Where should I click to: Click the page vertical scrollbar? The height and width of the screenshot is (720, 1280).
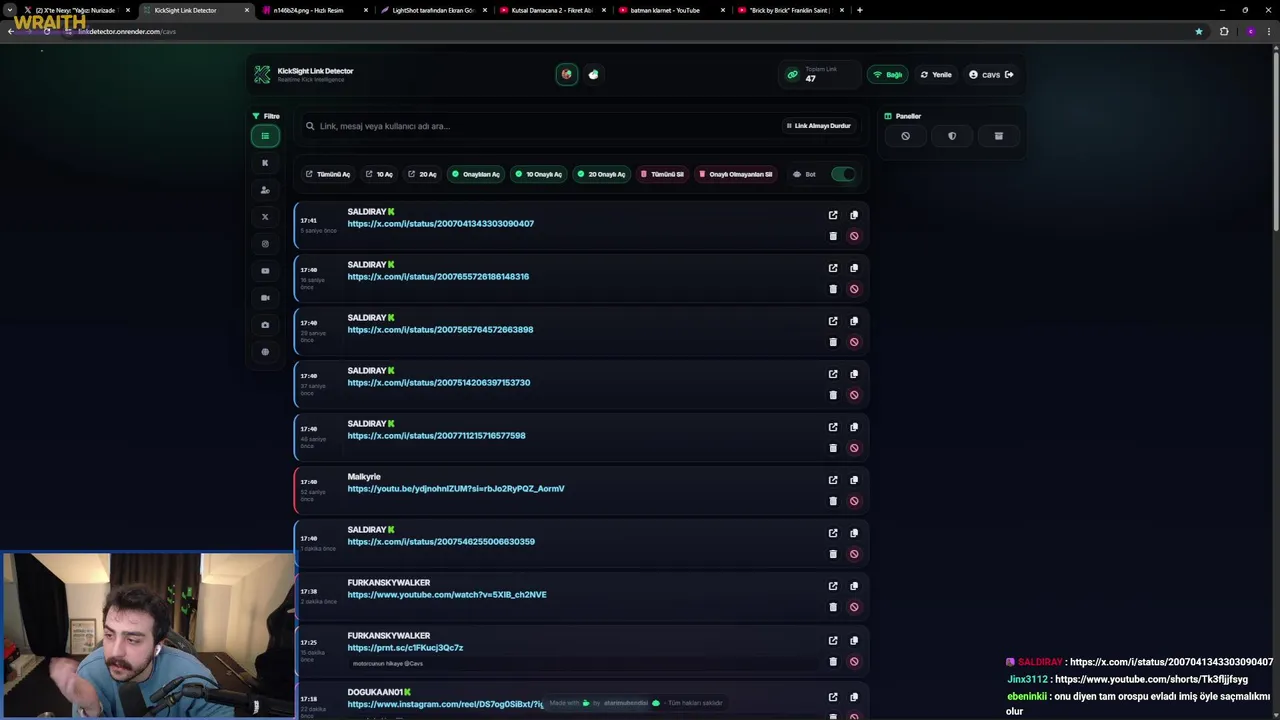click(x=1275, y=140)
